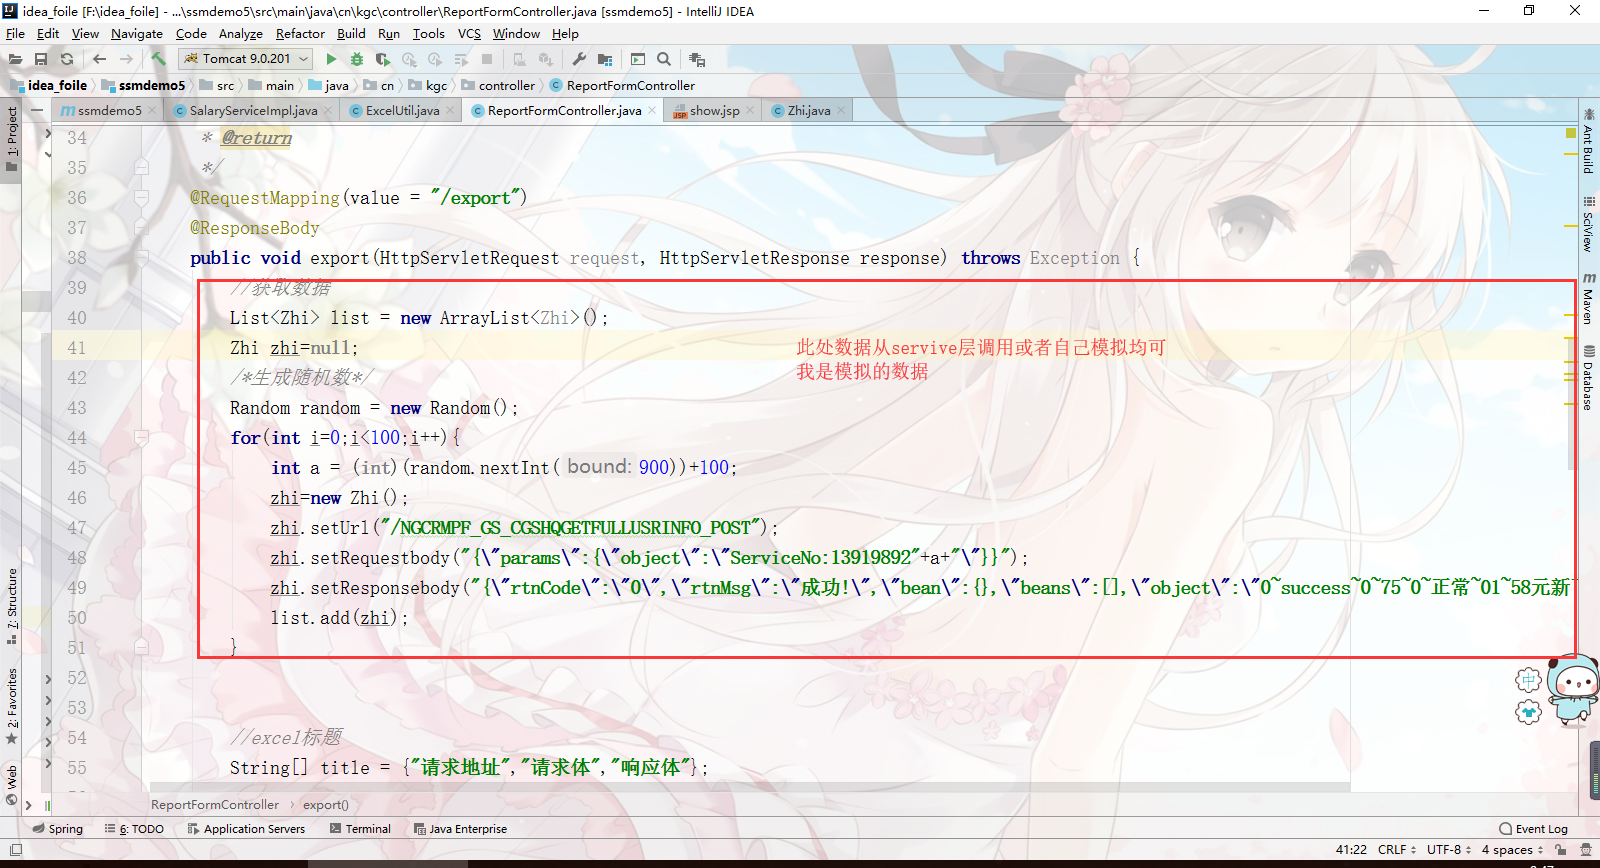Run with coverage shield icon
The height and width of the screenshot is (868, 1600).
tap(383, 59)
